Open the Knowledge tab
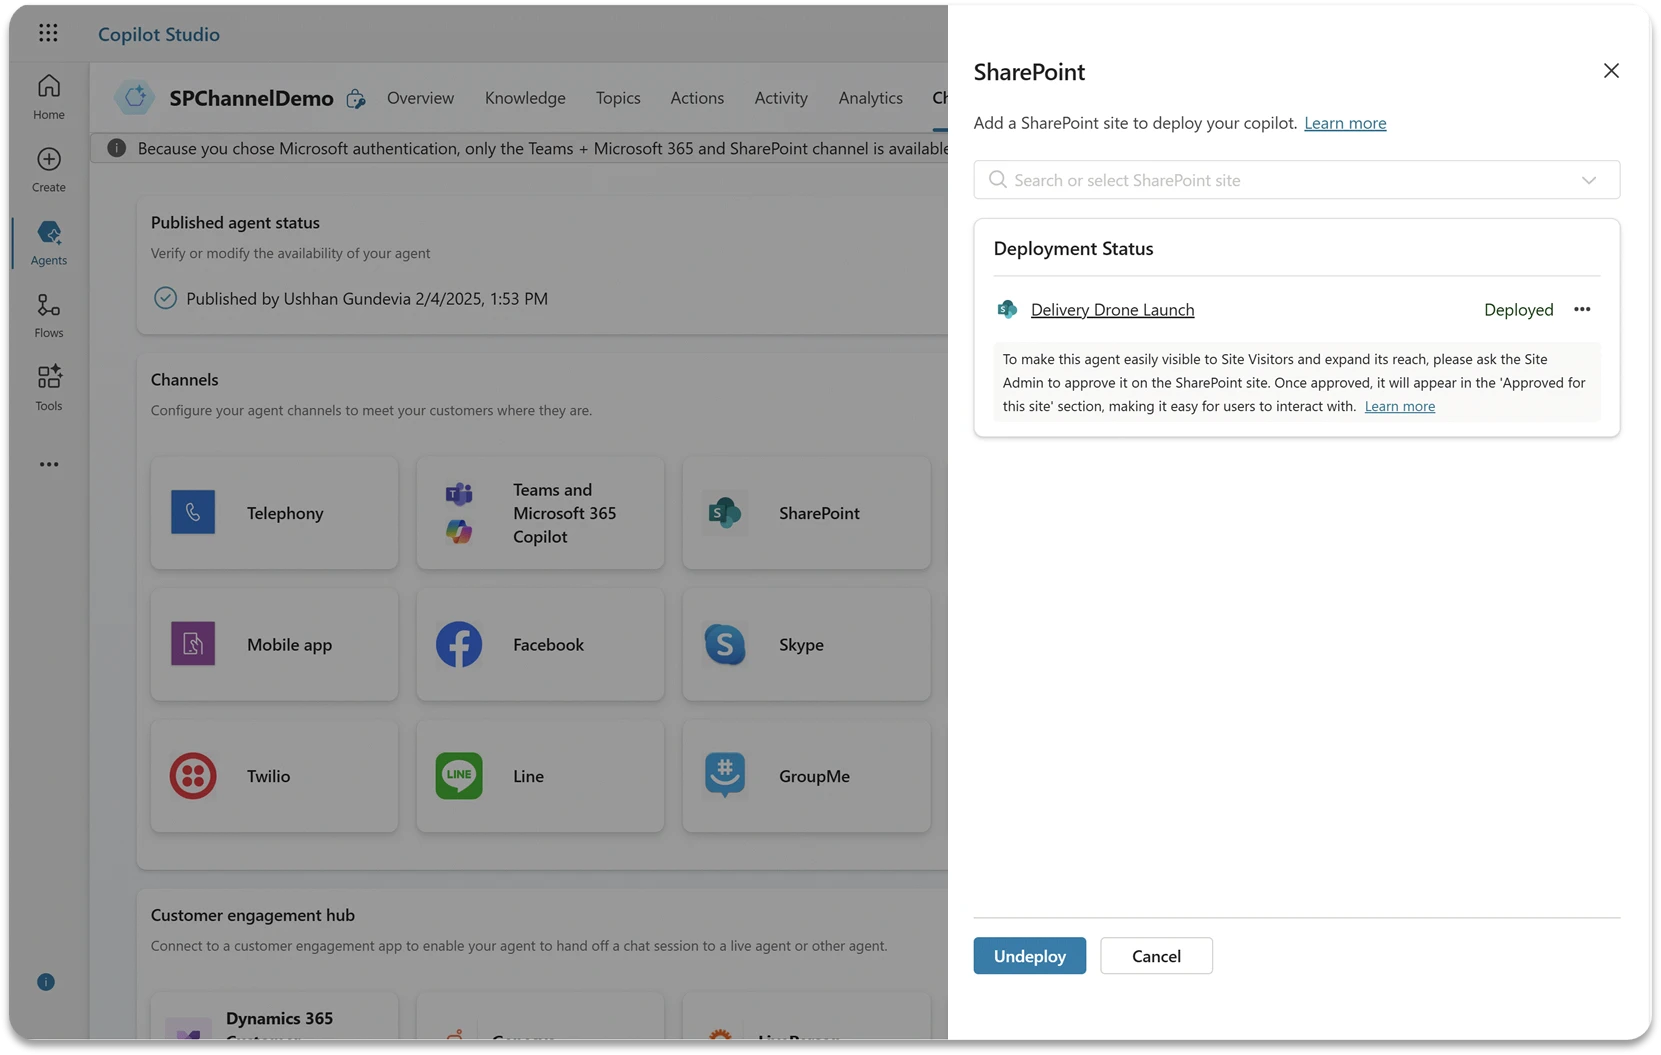 pyautogui.click(x=524, y=98)
